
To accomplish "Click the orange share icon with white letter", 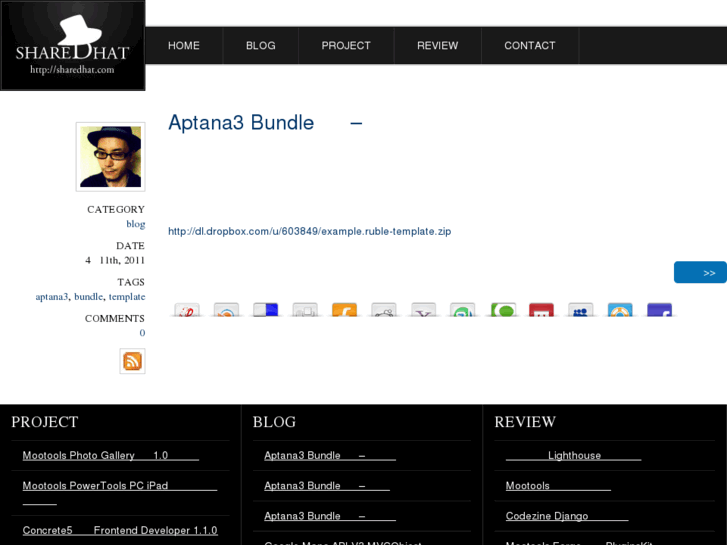I will [344, 309].
